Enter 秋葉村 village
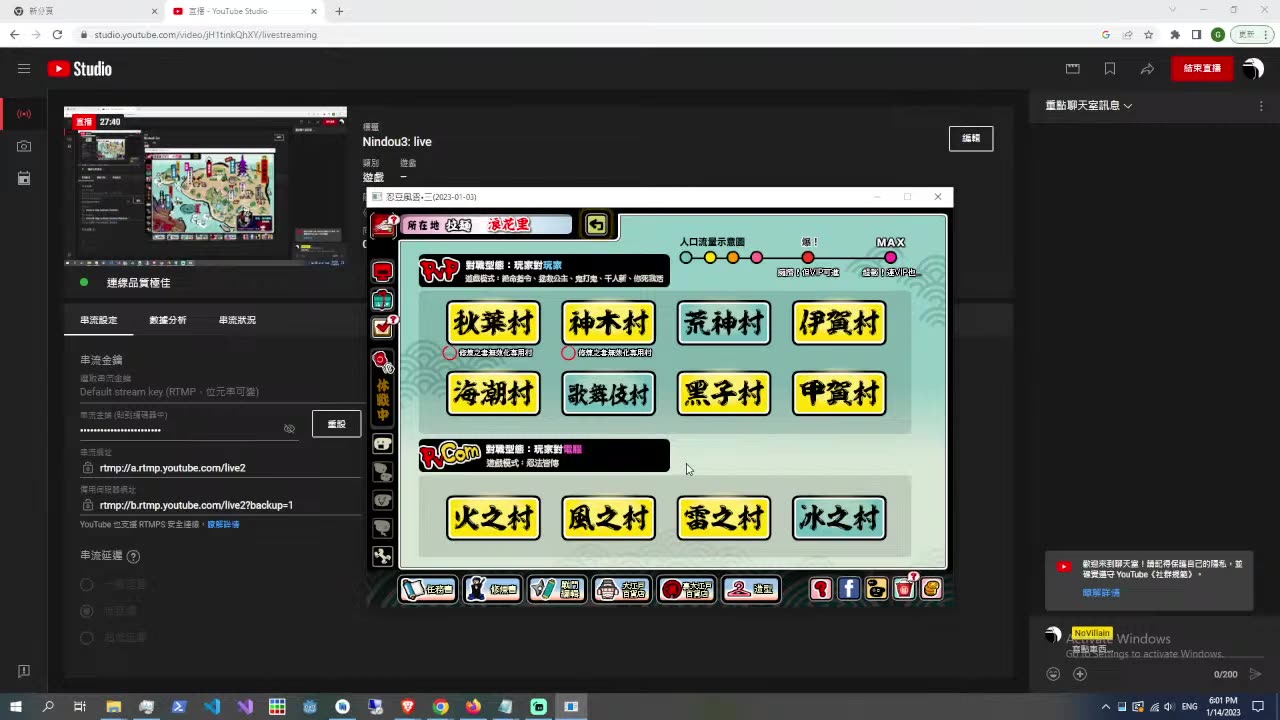 (493, 323)
